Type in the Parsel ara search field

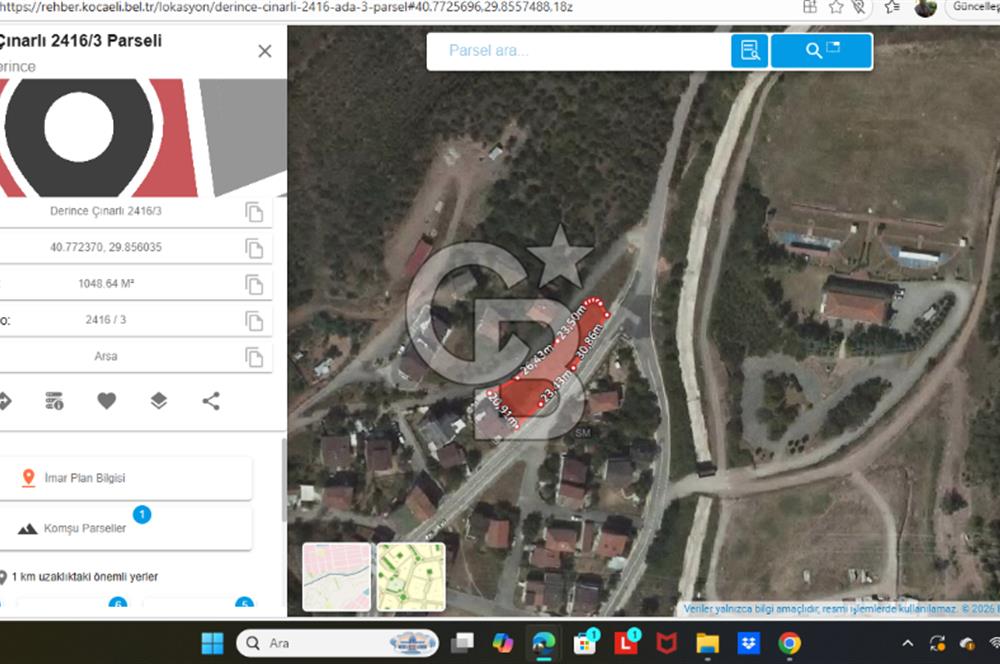[x=575, y=51]
